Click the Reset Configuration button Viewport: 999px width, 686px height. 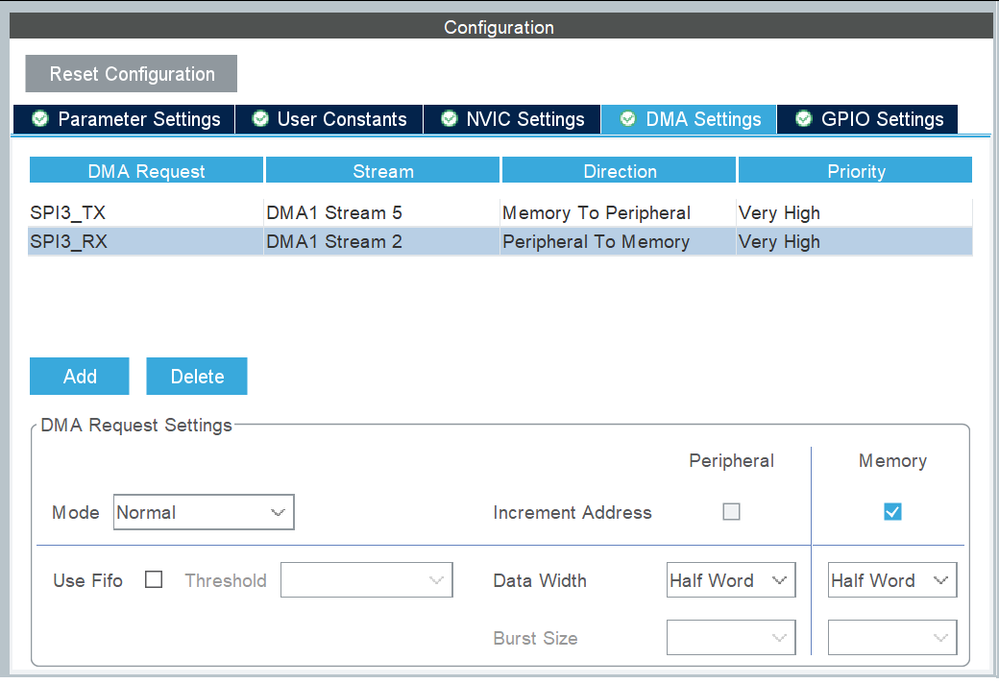tap(131, 74)
